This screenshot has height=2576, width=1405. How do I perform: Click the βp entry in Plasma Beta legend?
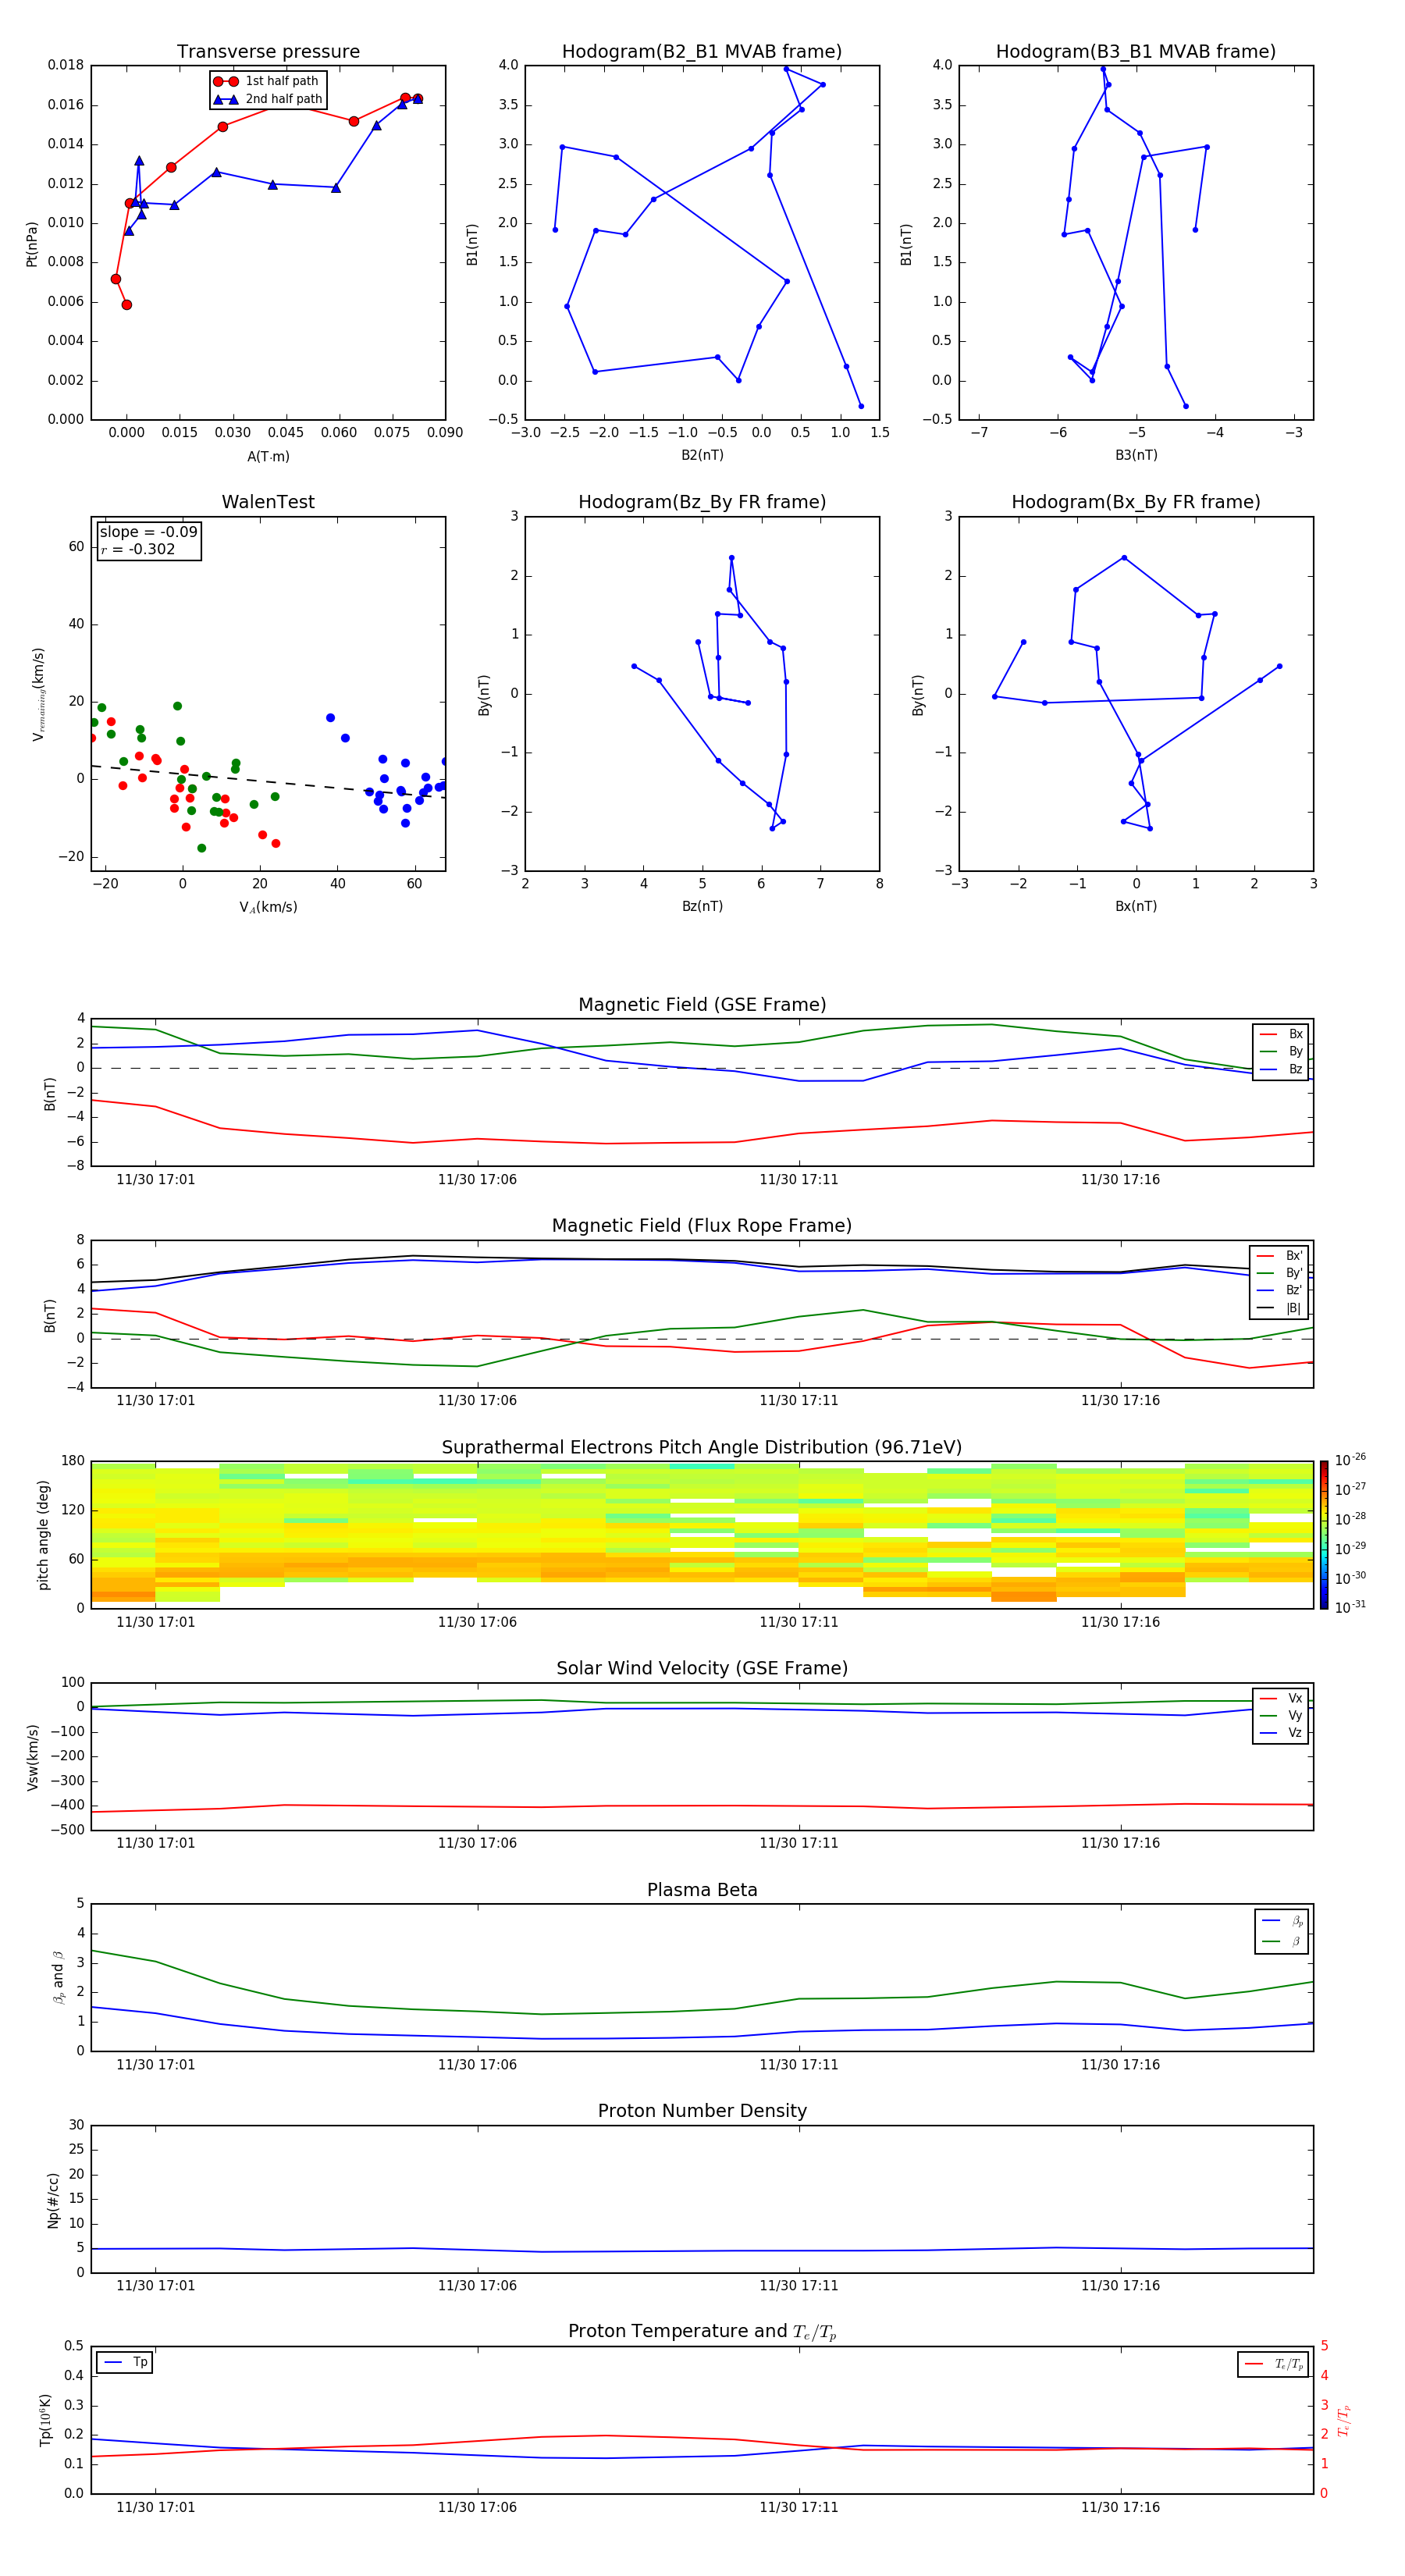(1283, 1921)
